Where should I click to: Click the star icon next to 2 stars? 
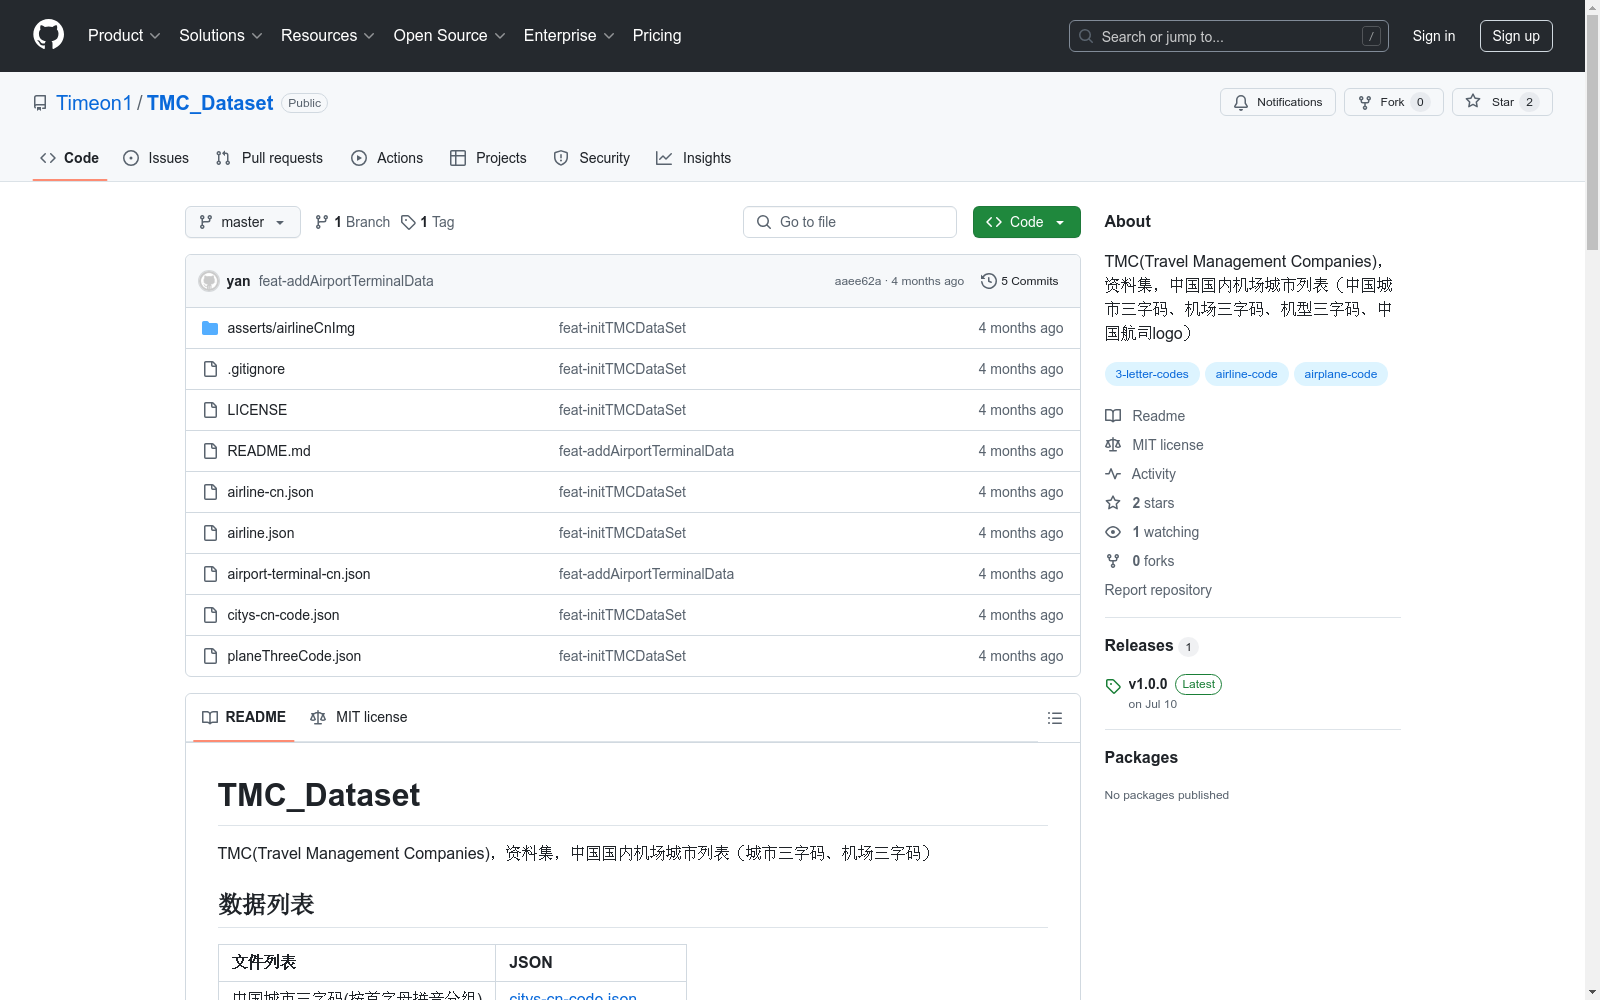[1113, 503]
